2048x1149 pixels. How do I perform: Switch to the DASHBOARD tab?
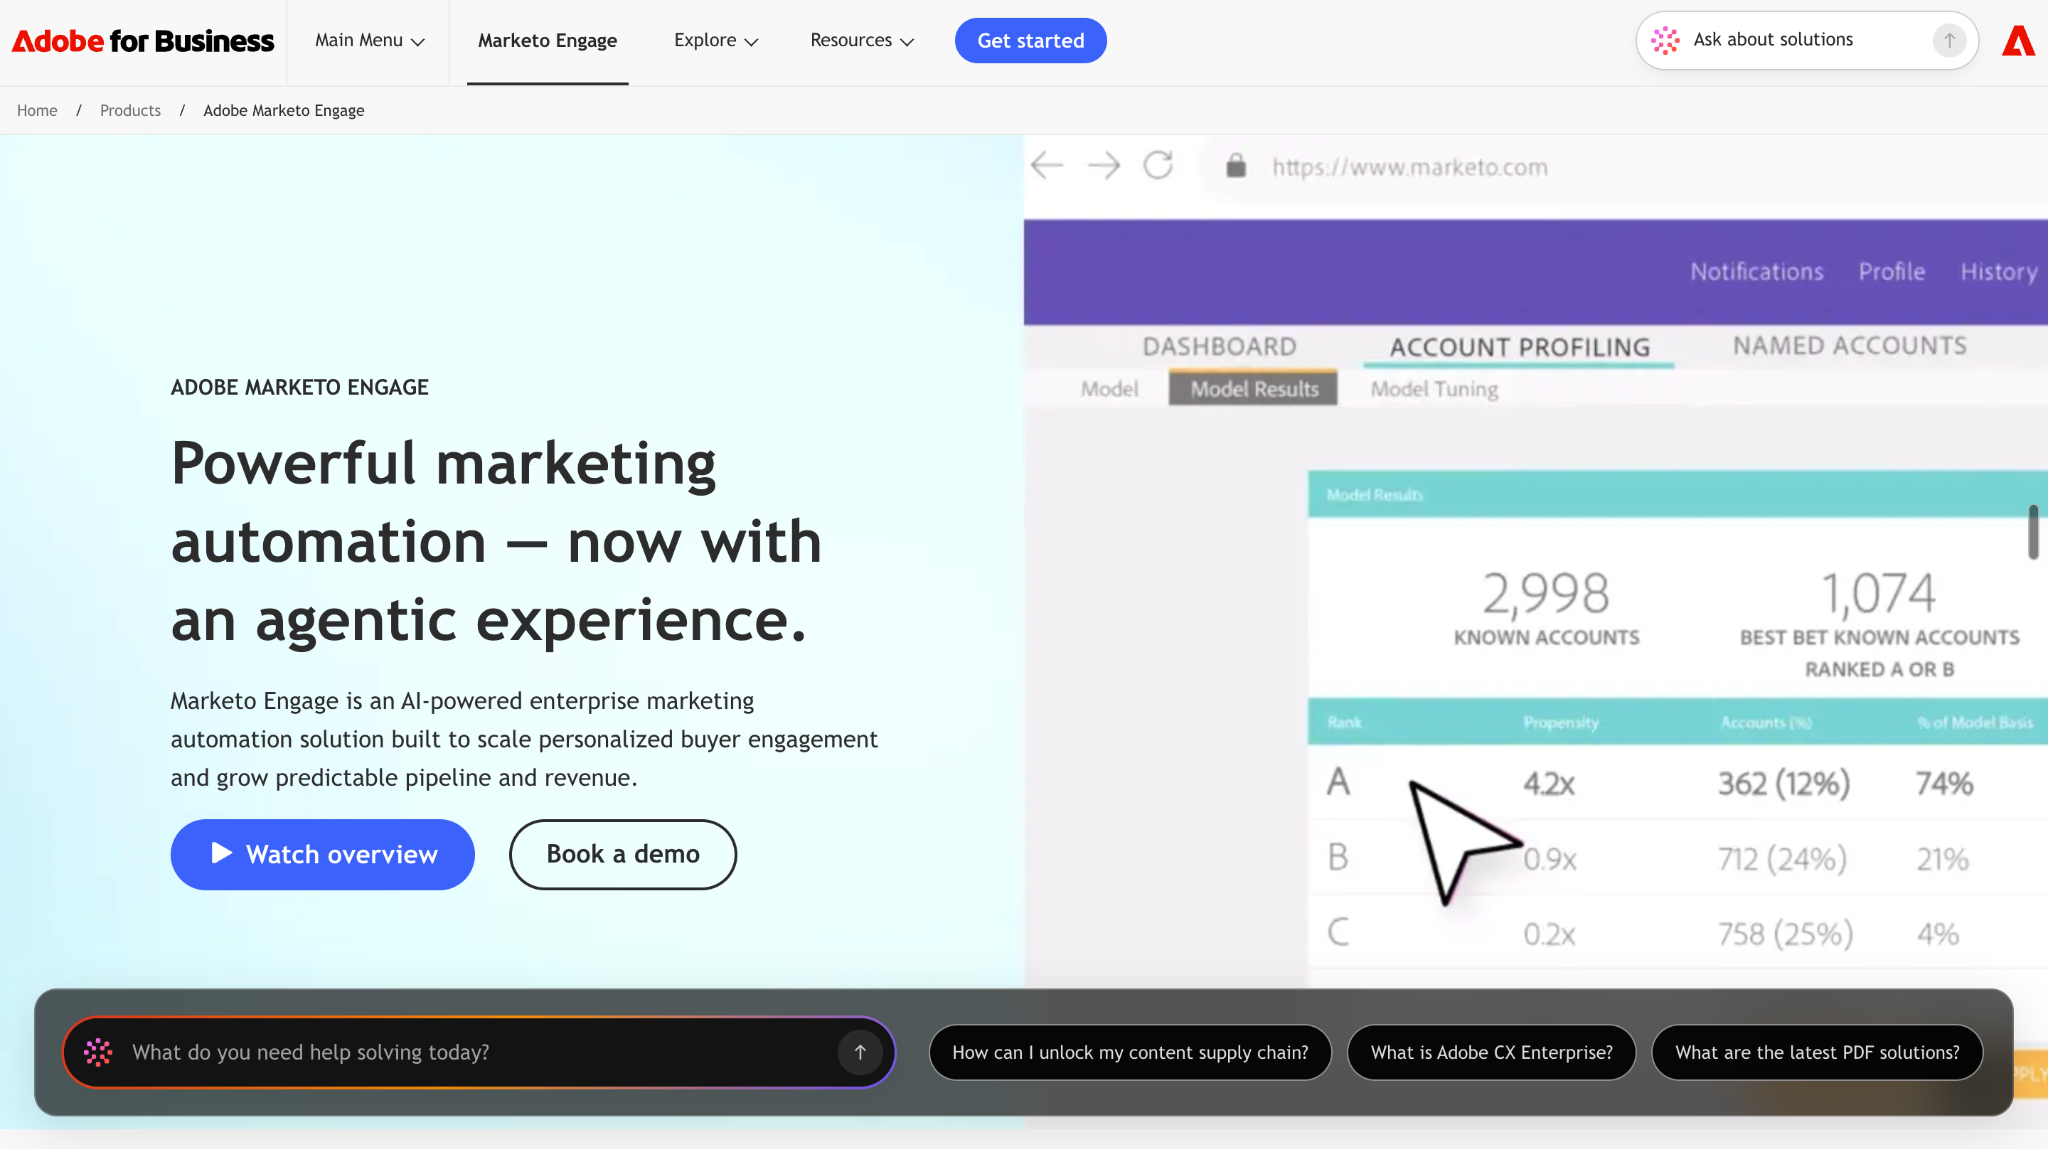click(1219, 347)
